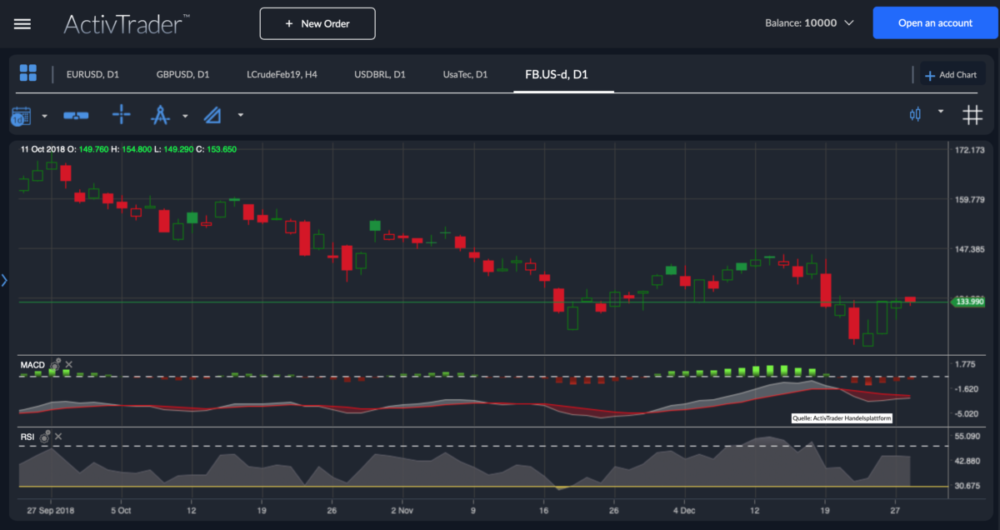Viewport: 1000px width, 530px height.
Task: Expand the chart type dropdown arrow
Action: [941, 112]
